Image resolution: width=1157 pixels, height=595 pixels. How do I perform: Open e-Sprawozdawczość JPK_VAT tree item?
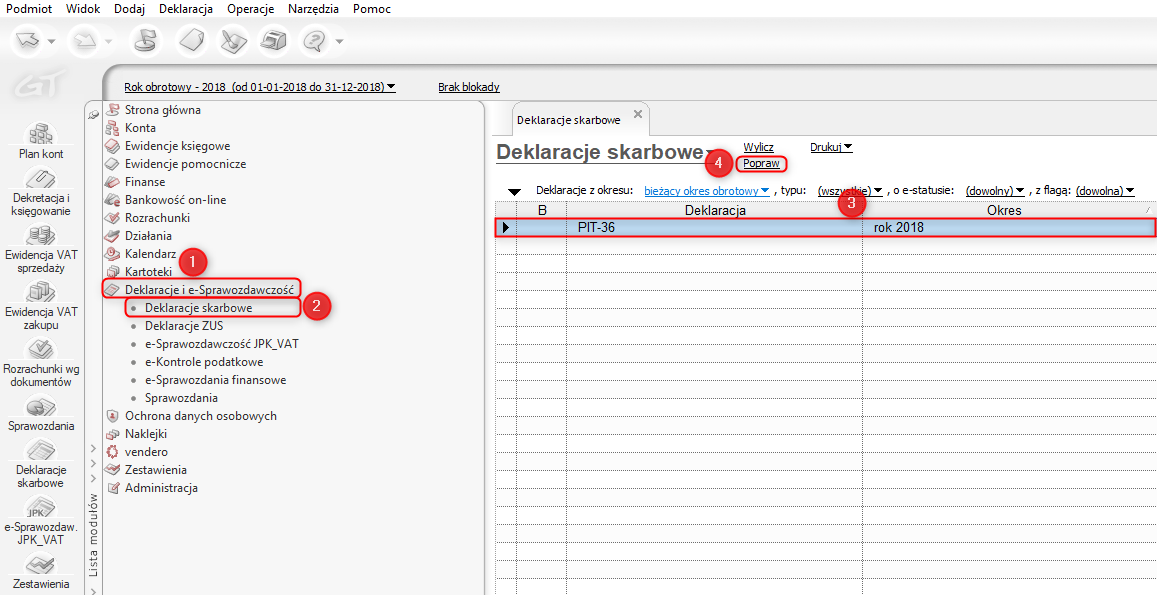(x=222, y=343)
